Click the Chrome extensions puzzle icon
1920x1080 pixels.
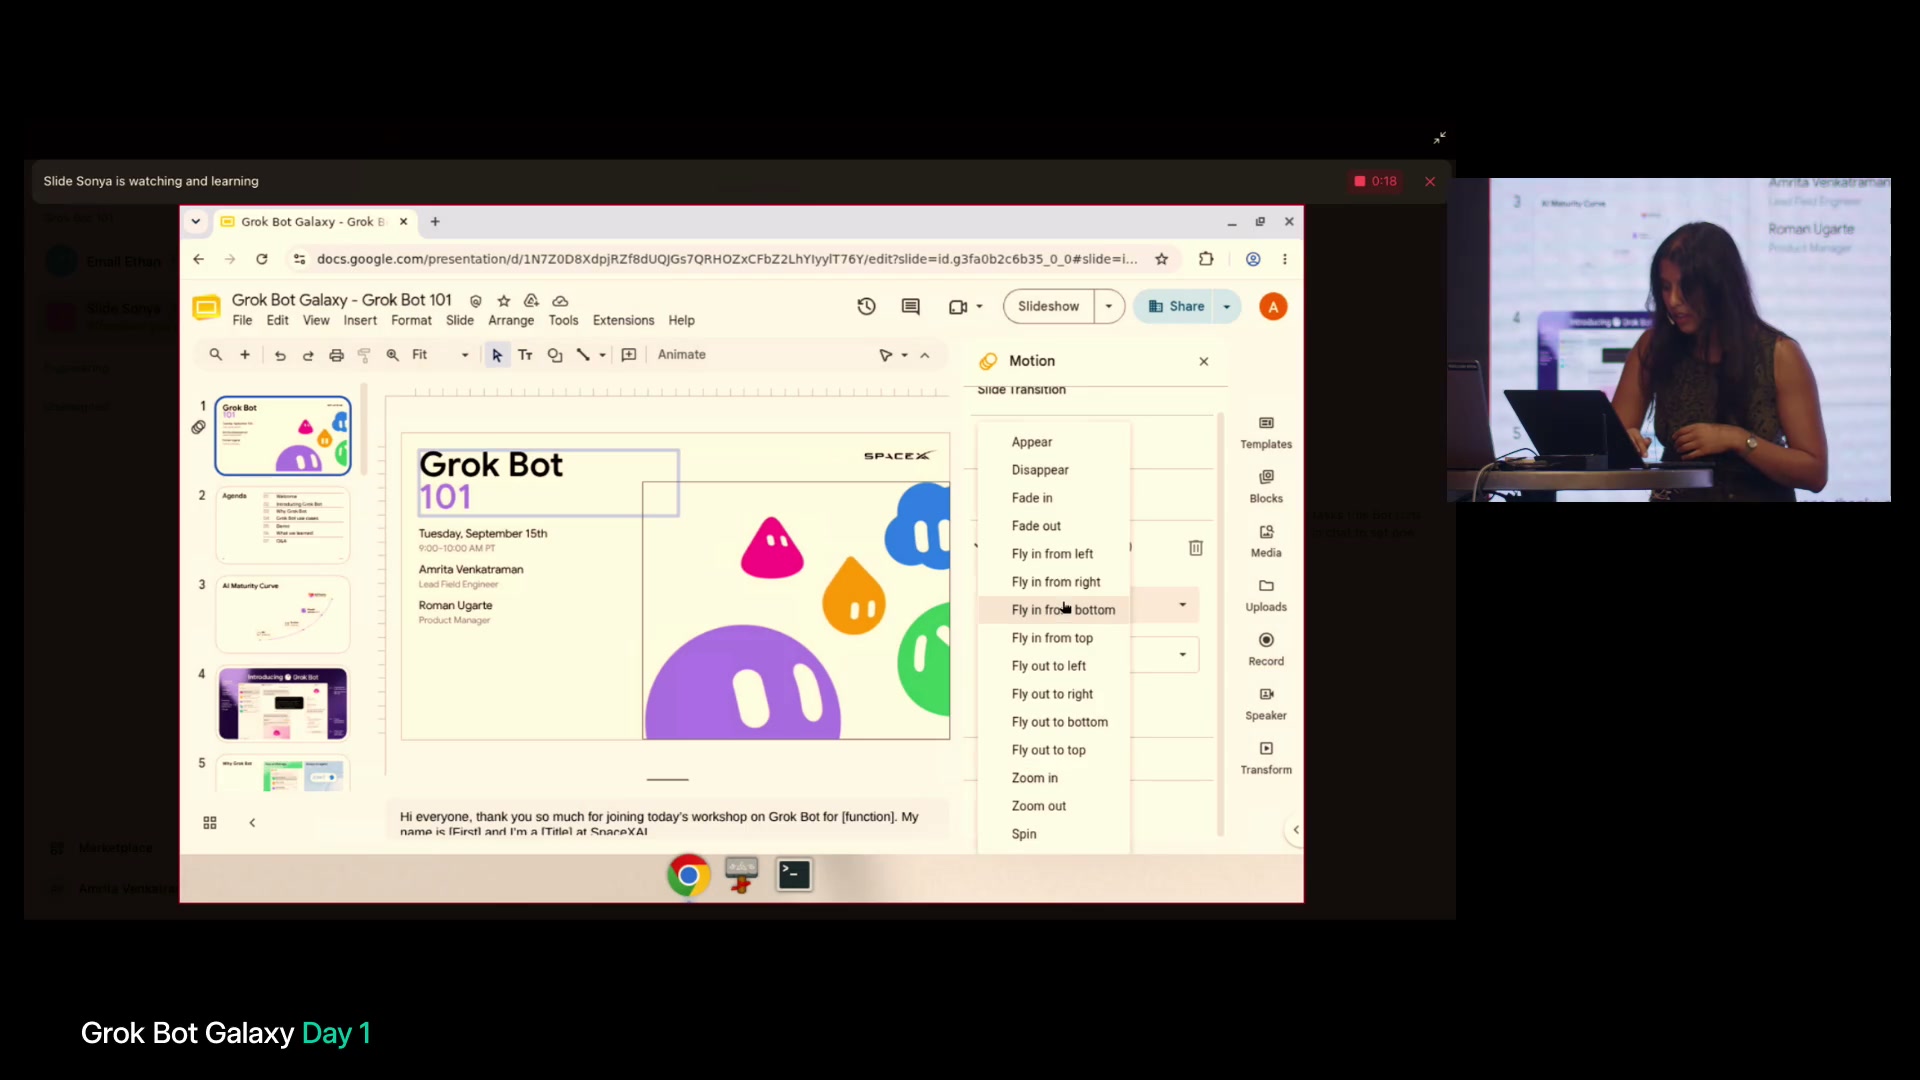(x=1206, y=259)
